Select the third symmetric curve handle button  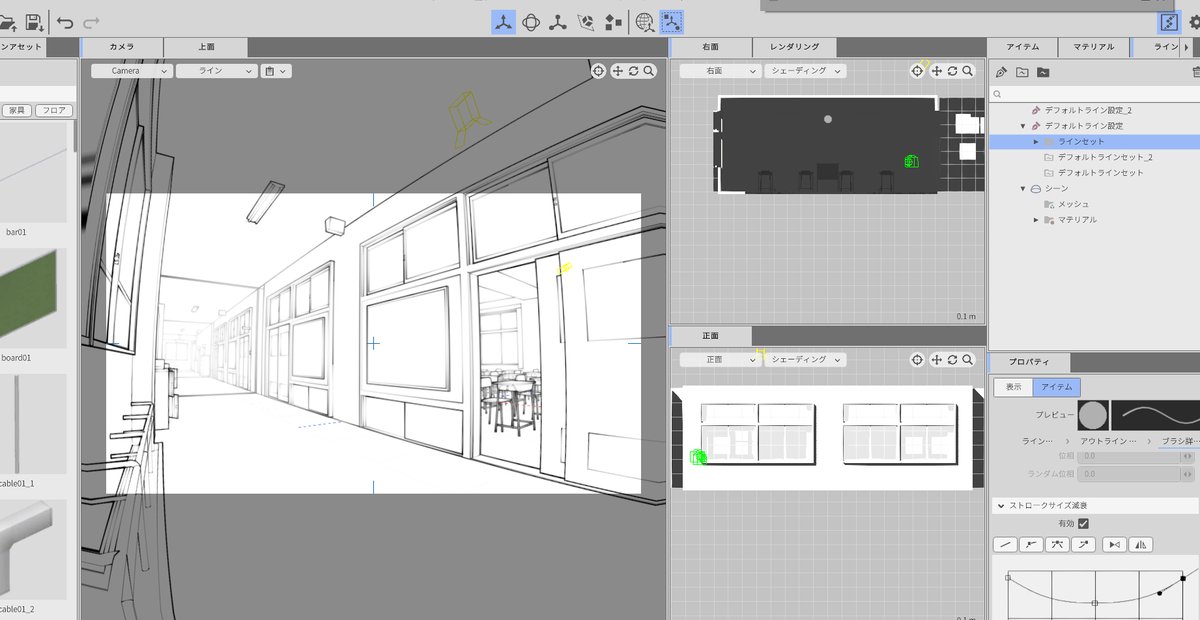pos(1057,544)
